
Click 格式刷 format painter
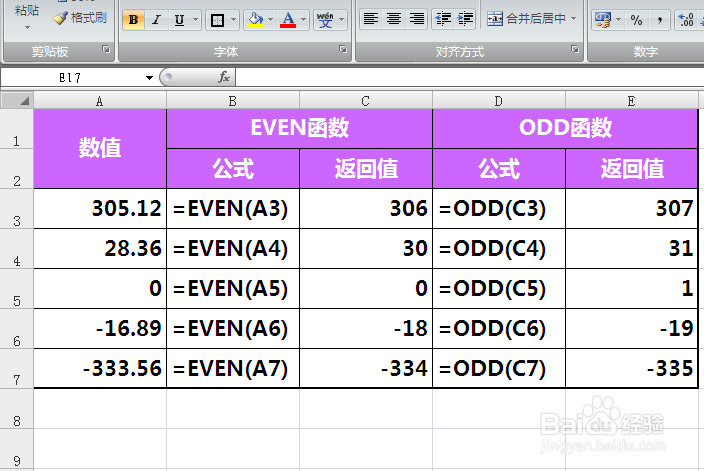(x=79, y=18)
